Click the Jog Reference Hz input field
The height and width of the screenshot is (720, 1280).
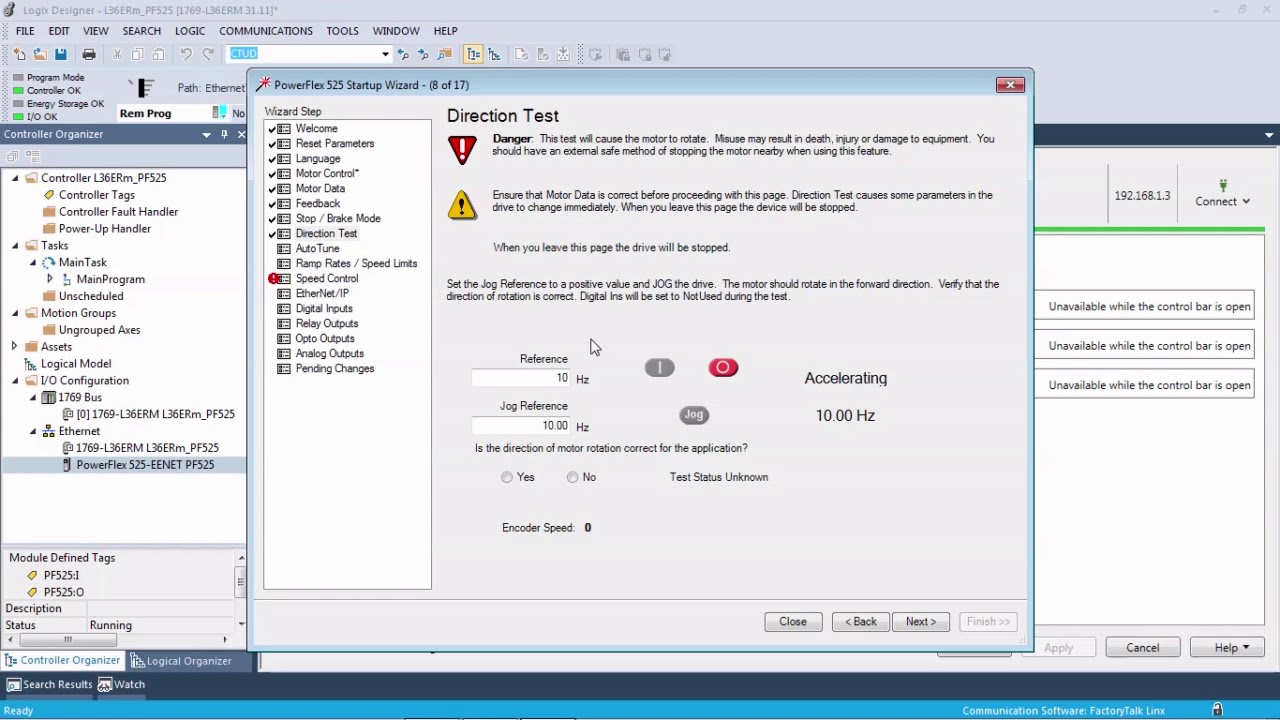coord(521,426)
